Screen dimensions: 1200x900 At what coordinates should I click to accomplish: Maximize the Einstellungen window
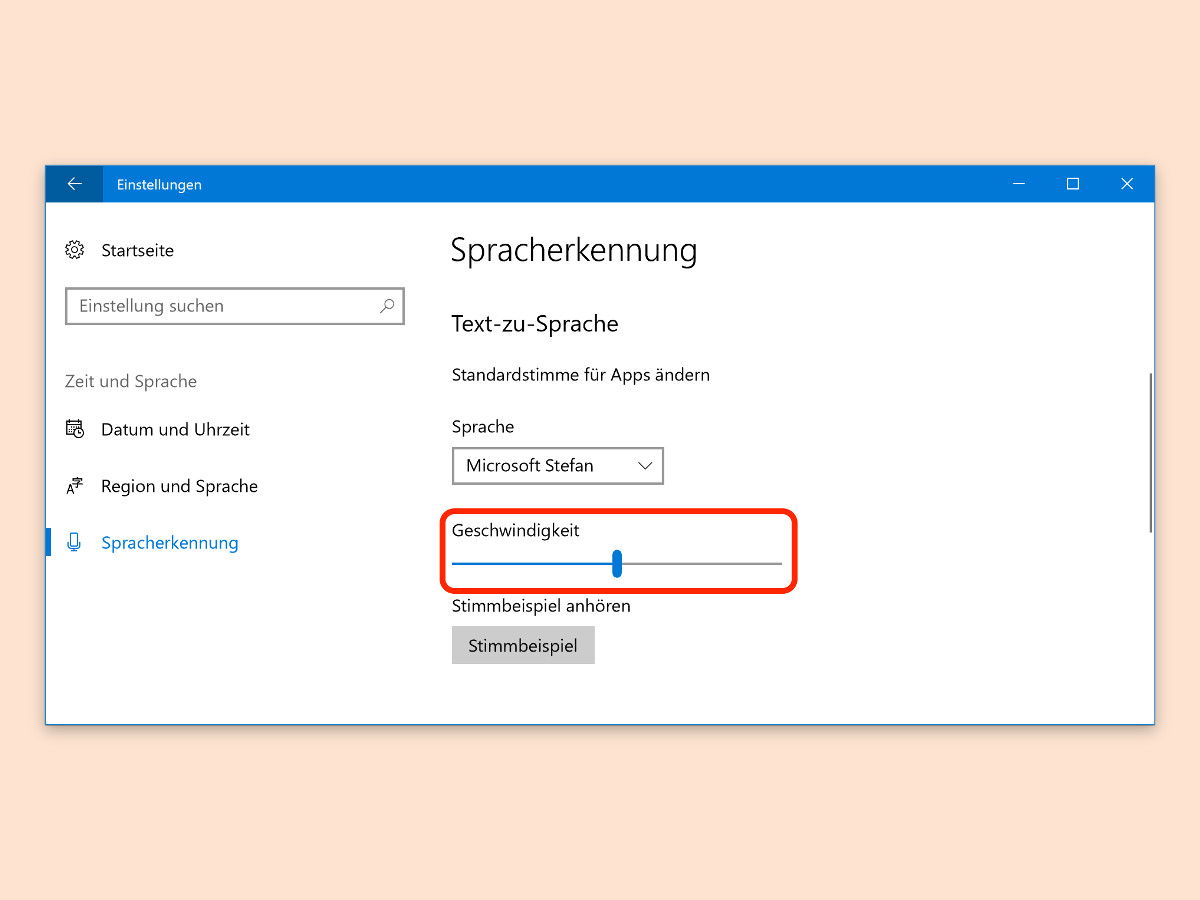pos(1073,184)
